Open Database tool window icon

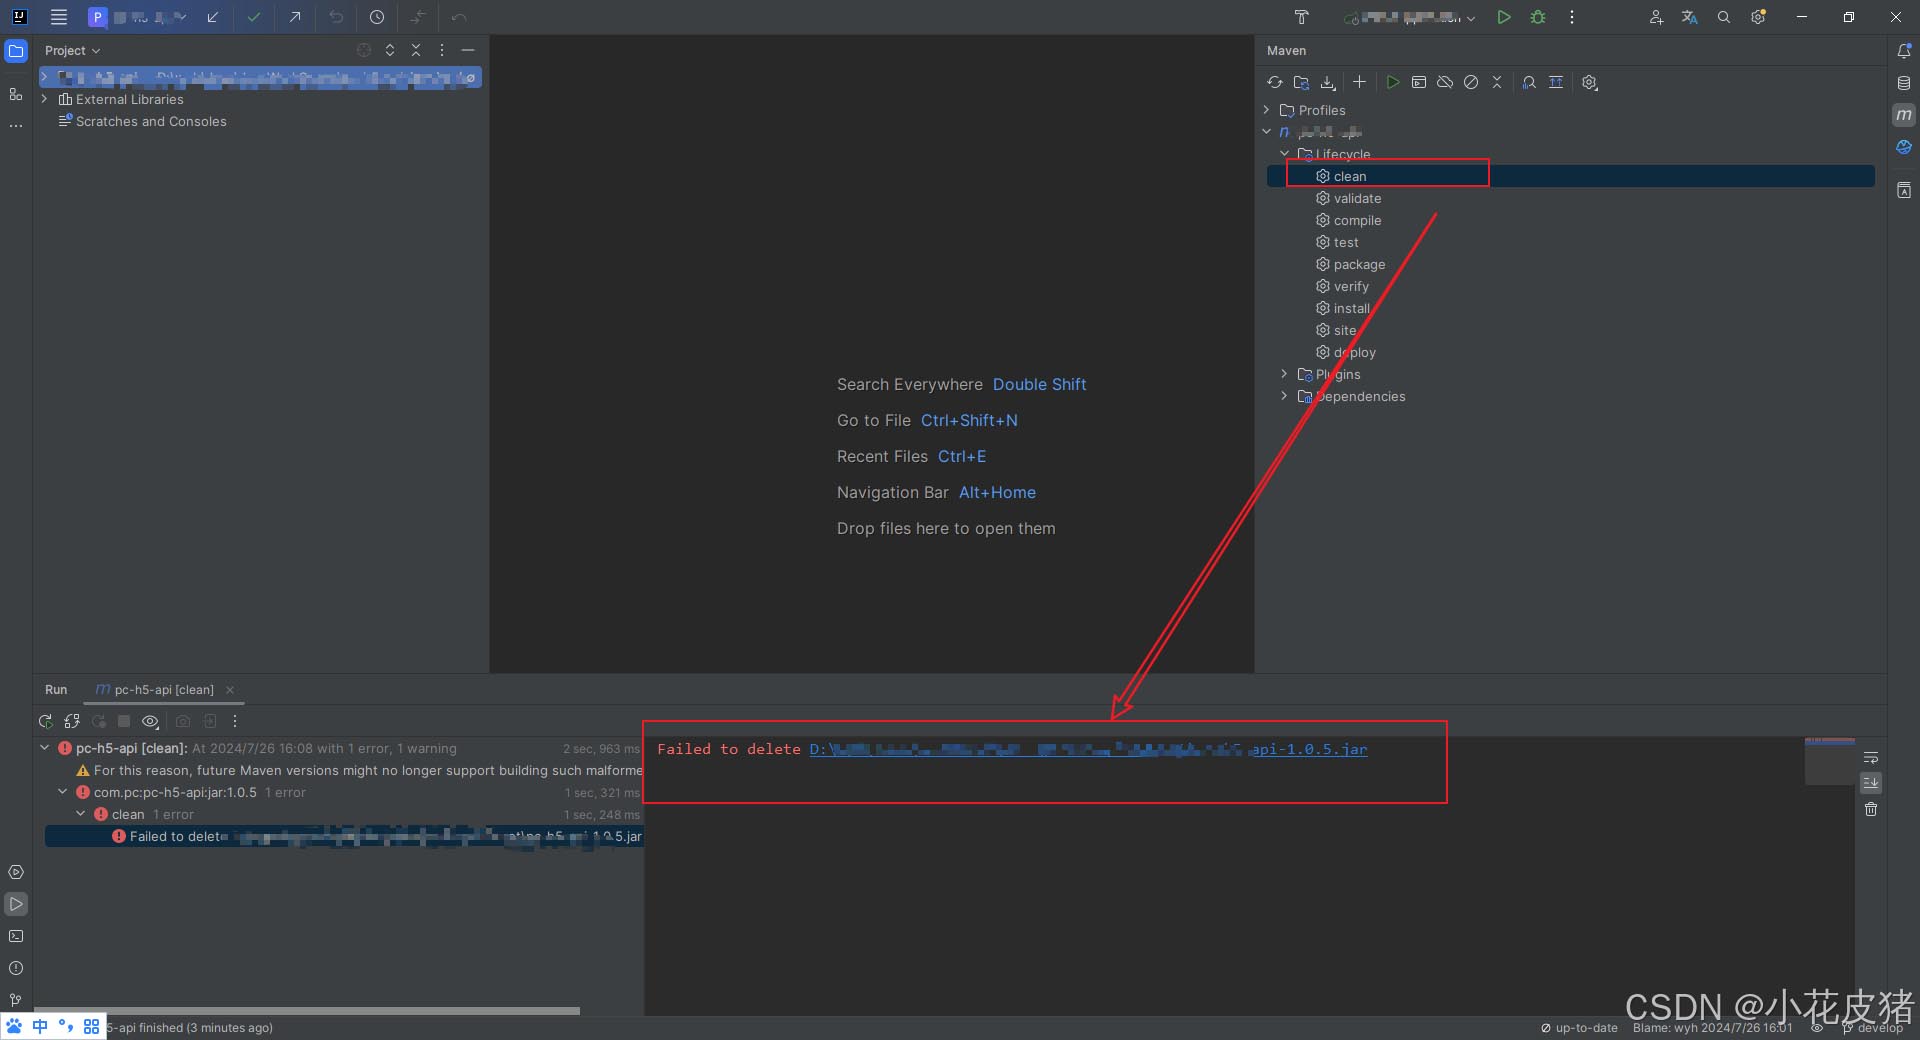coord(1904,83)
